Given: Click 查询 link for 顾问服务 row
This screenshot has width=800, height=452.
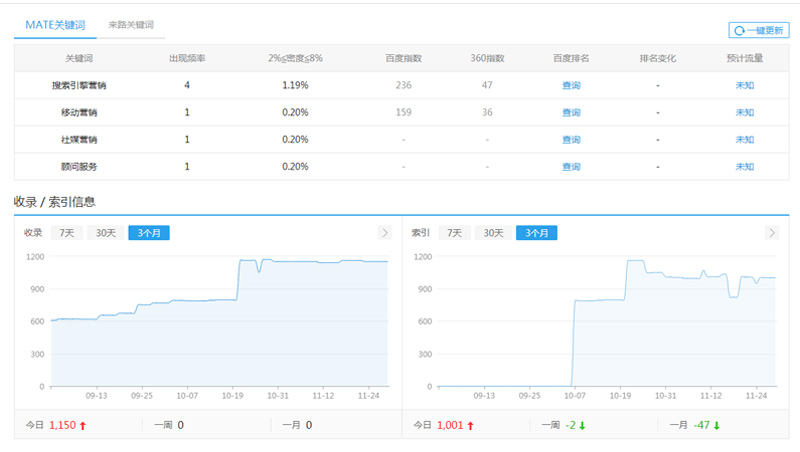Looking at the screenshot, I should (x=570, y=166).
